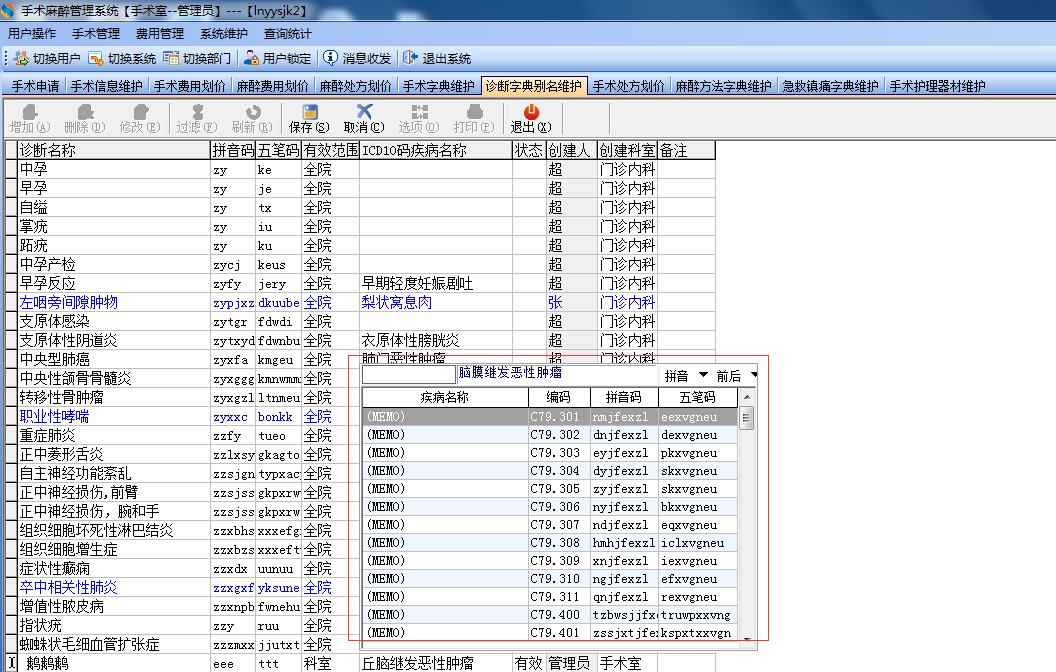
Task: Cancel edits with 取消(C) icon
Action: coord(364,112)
